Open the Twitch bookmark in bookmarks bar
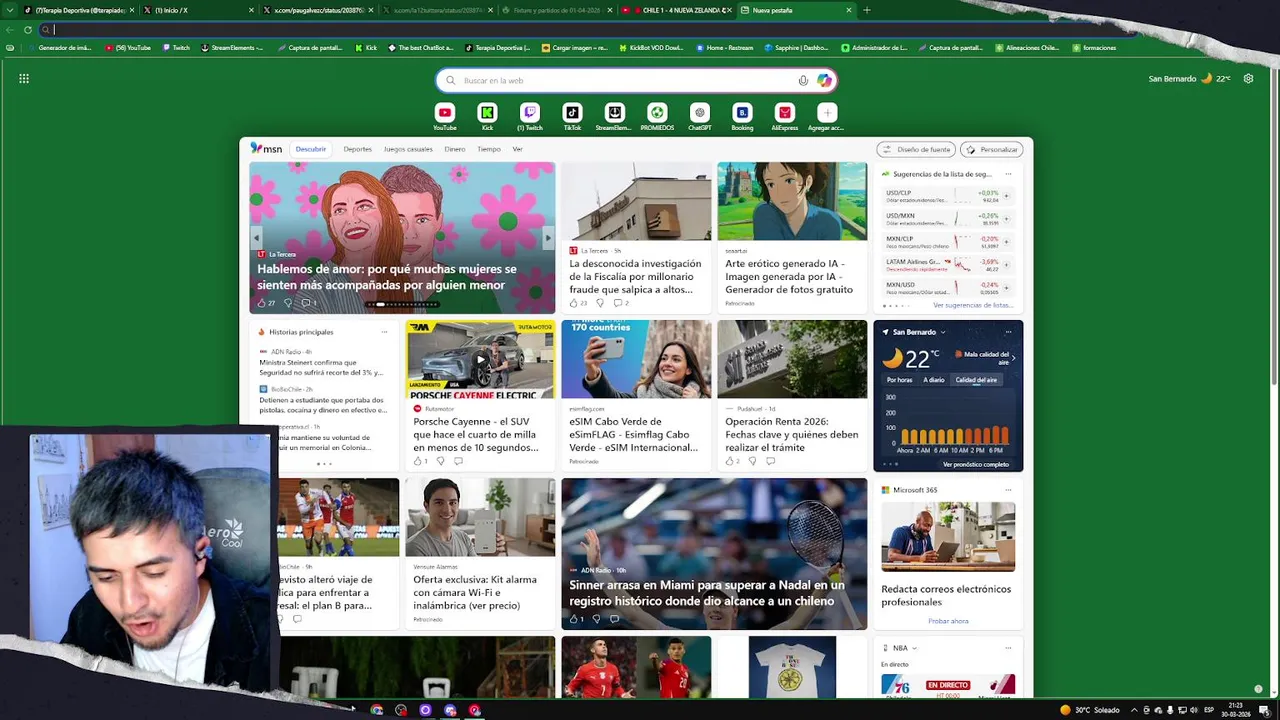This screenshot has width=1280, height=720. pos(175,47)
